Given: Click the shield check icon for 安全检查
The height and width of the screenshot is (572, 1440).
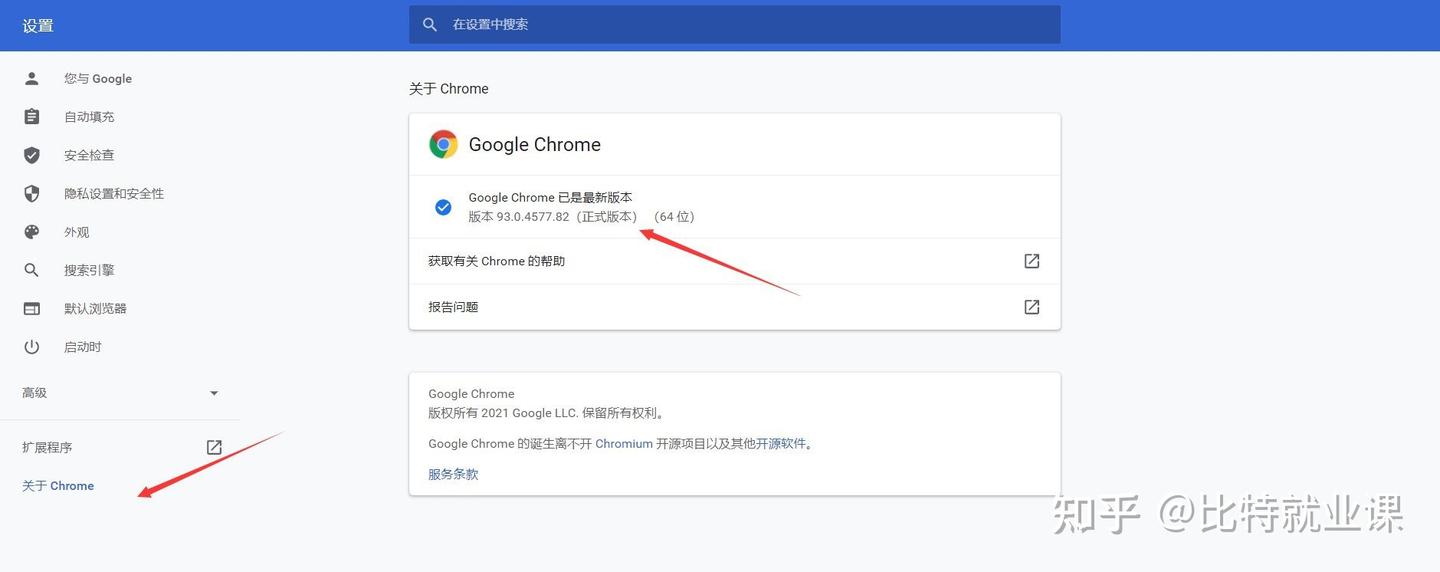Looking at the screenshot, I should coord(32,155).
